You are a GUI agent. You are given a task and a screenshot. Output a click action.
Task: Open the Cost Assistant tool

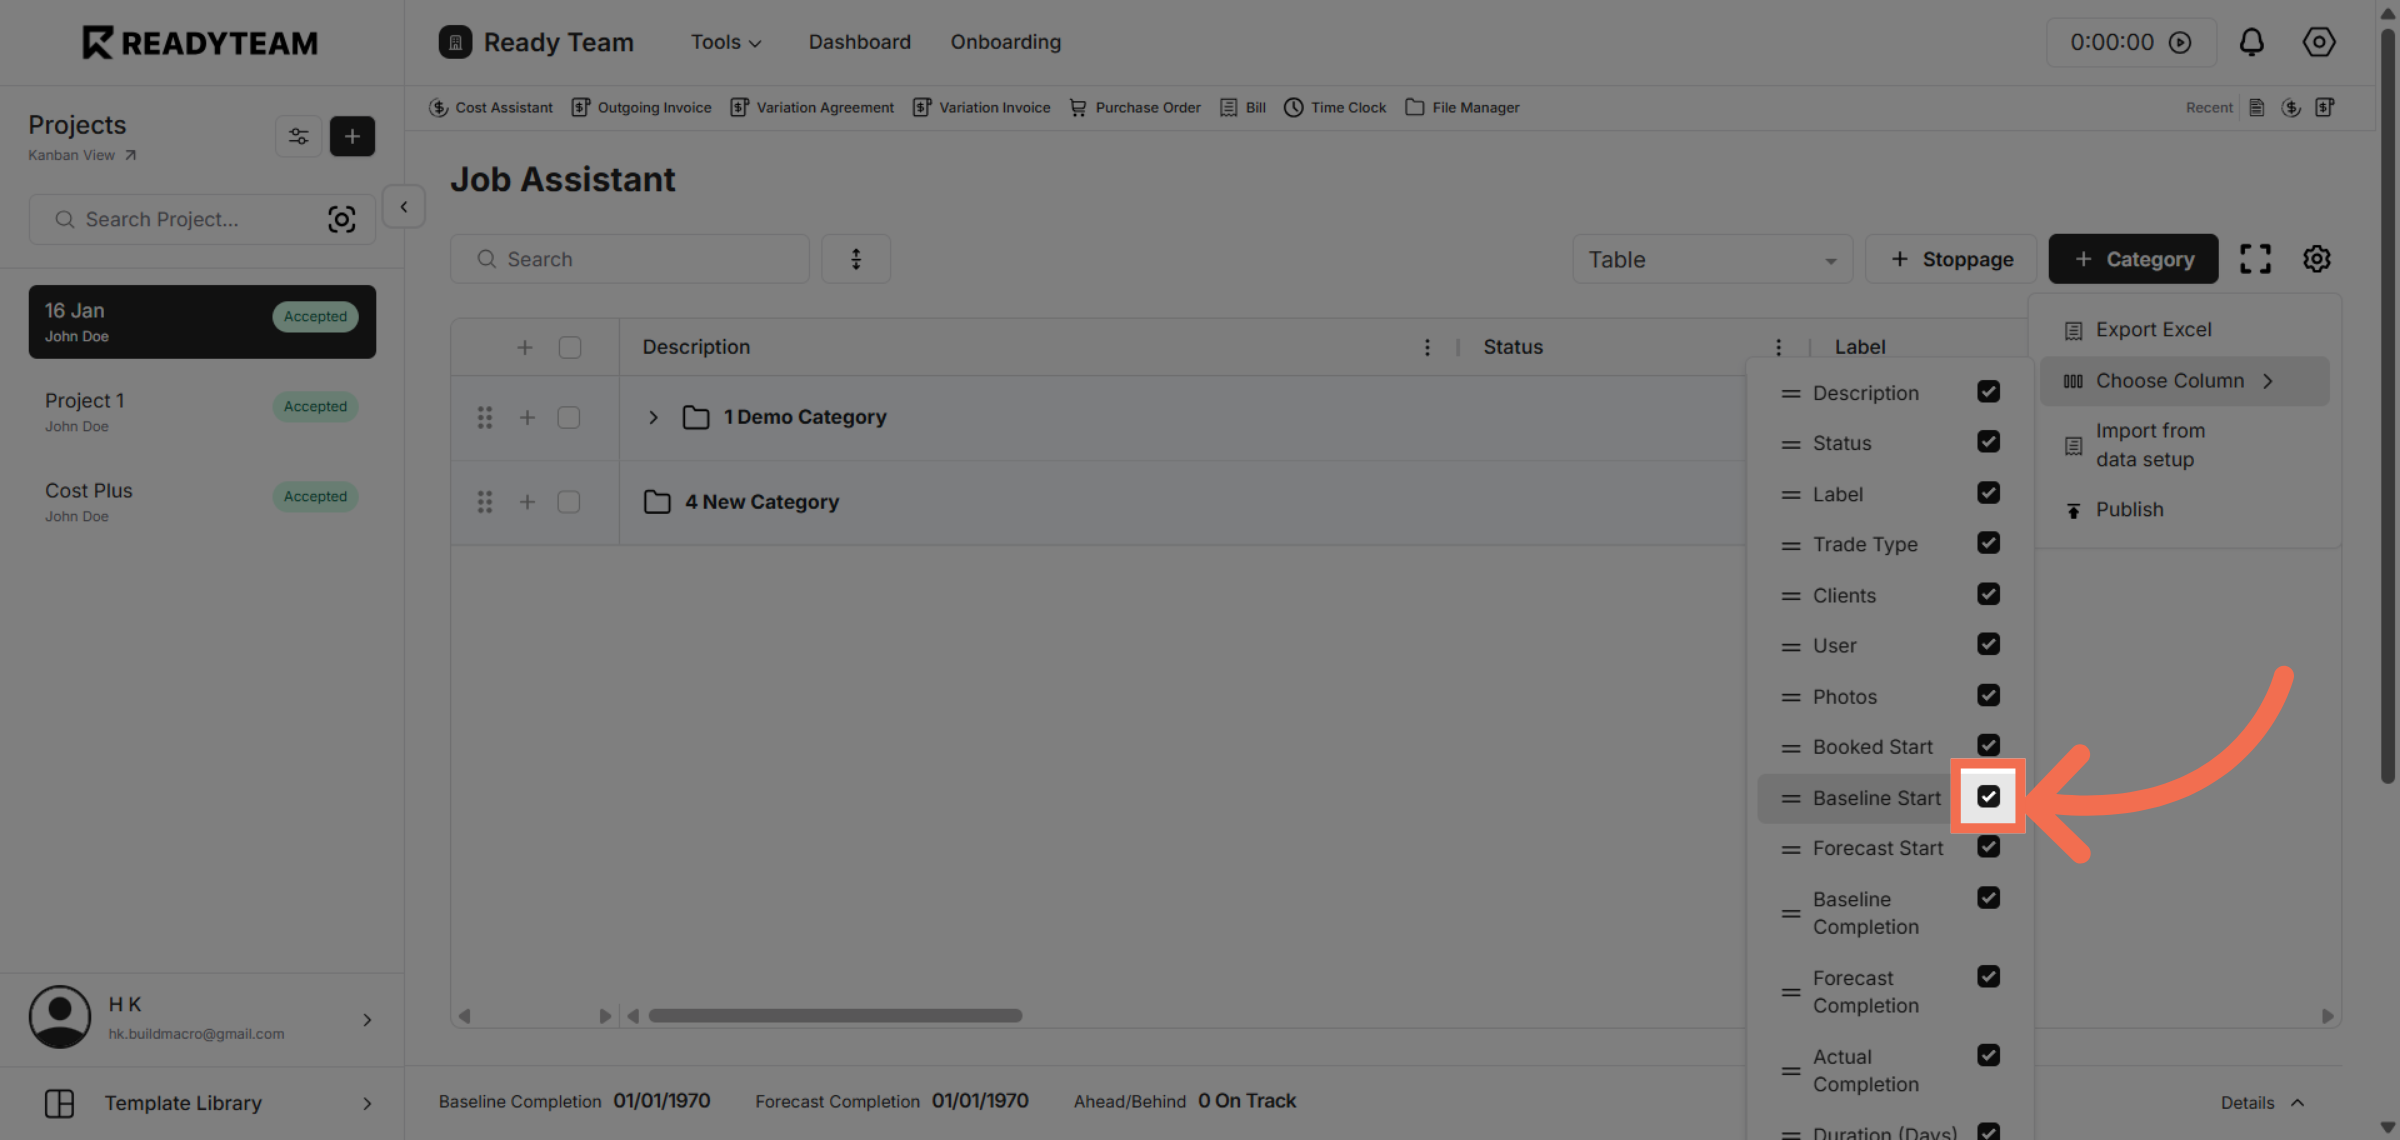point(491,107)
